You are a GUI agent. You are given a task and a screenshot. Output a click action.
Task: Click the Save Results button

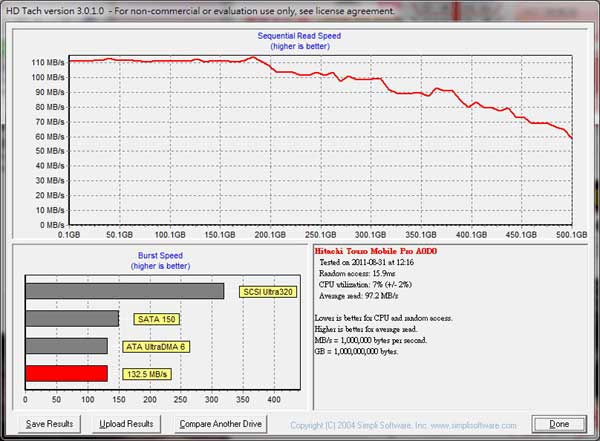pos(49,424)
